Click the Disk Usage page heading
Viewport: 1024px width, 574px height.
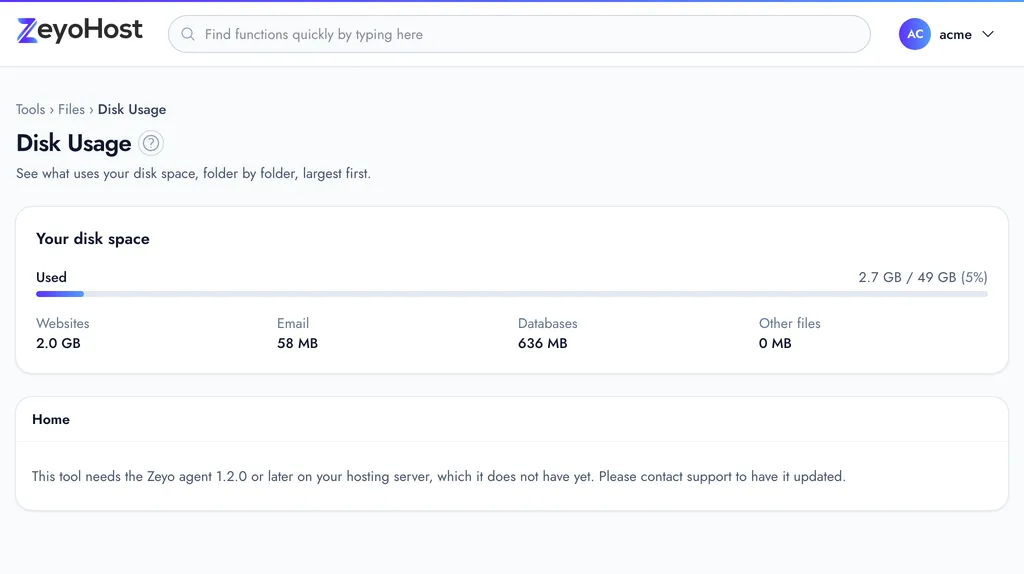click(74, 143)
